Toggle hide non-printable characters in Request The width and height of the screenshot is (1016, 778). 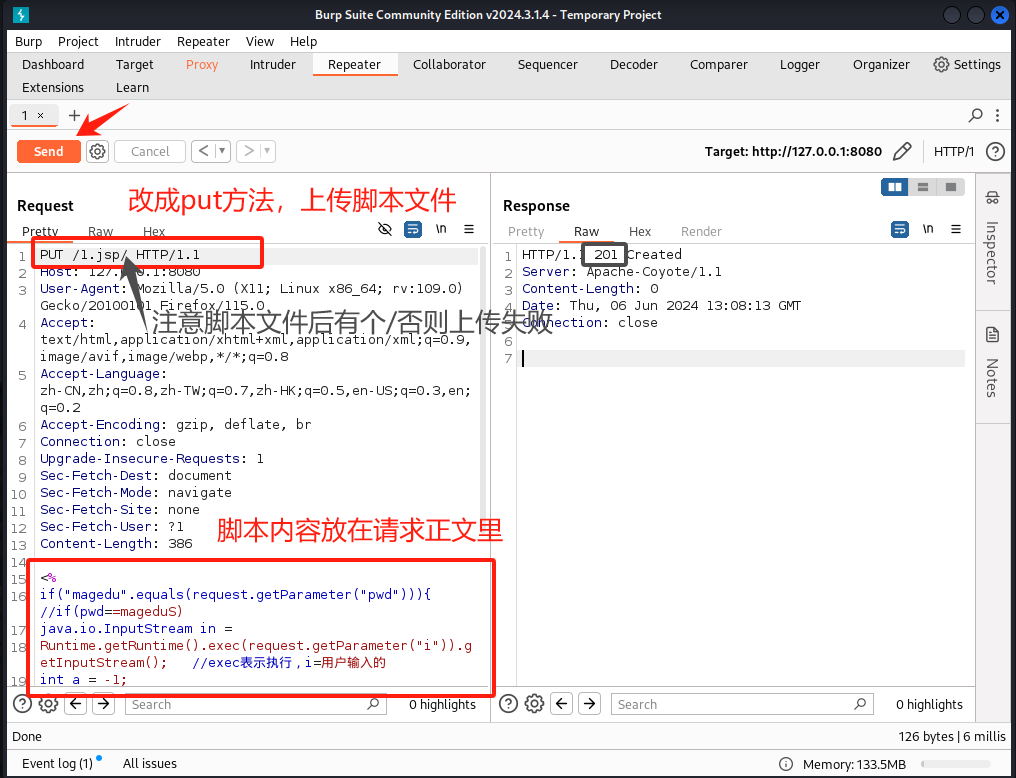coord(385,229)
